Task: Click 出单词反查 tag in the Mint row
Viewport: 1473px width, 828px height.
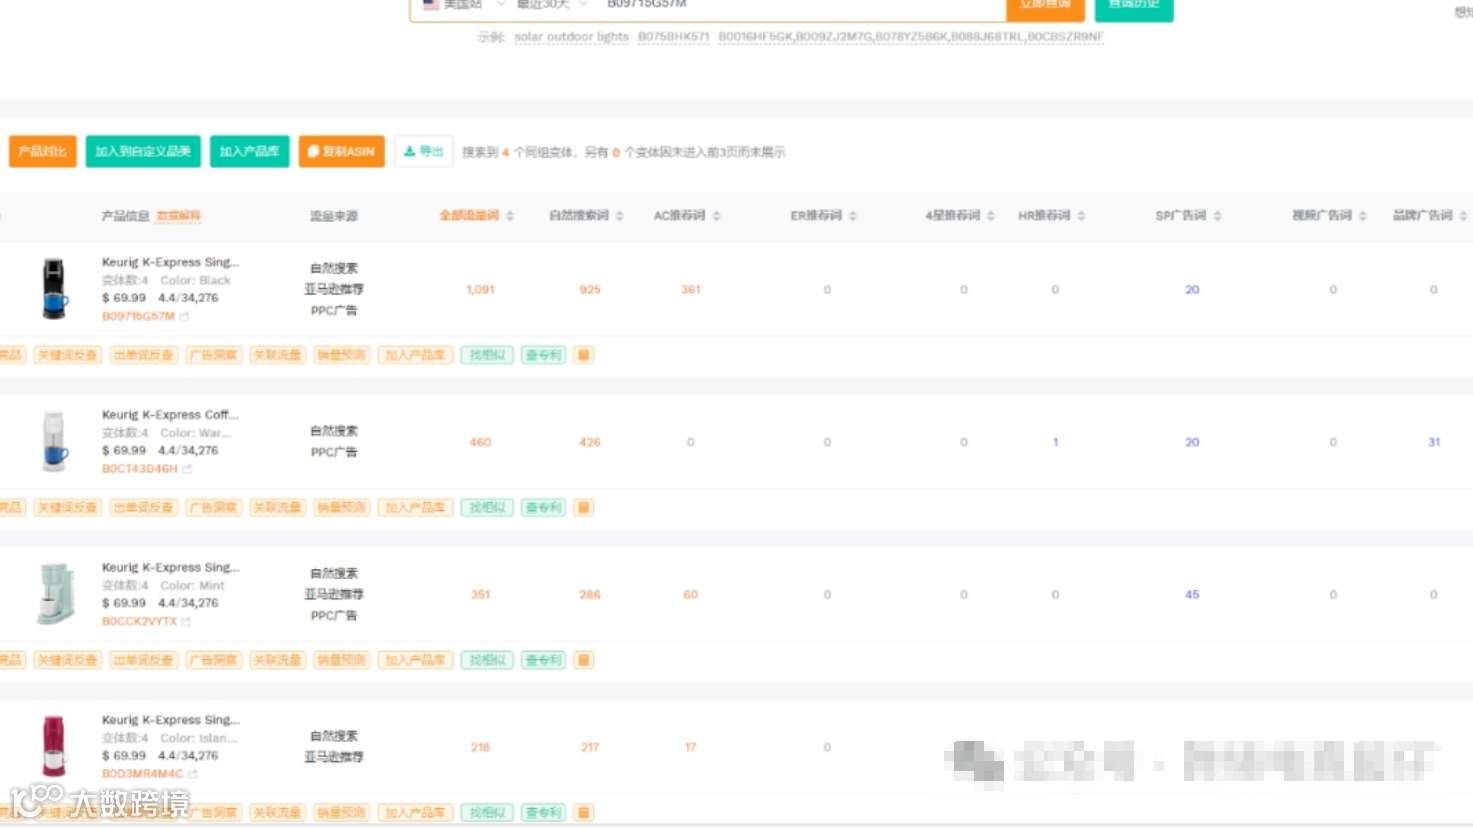Action: (143, 660)
